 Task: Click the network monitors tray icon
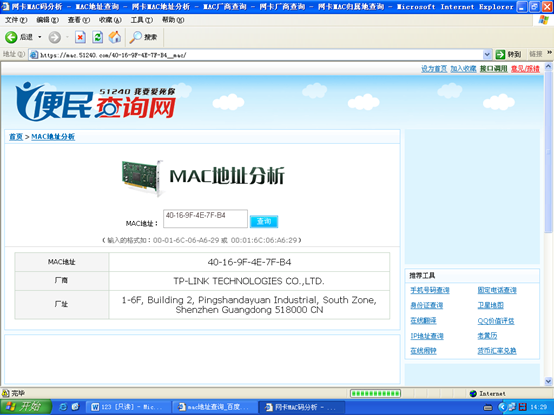(x=512, y=407)
